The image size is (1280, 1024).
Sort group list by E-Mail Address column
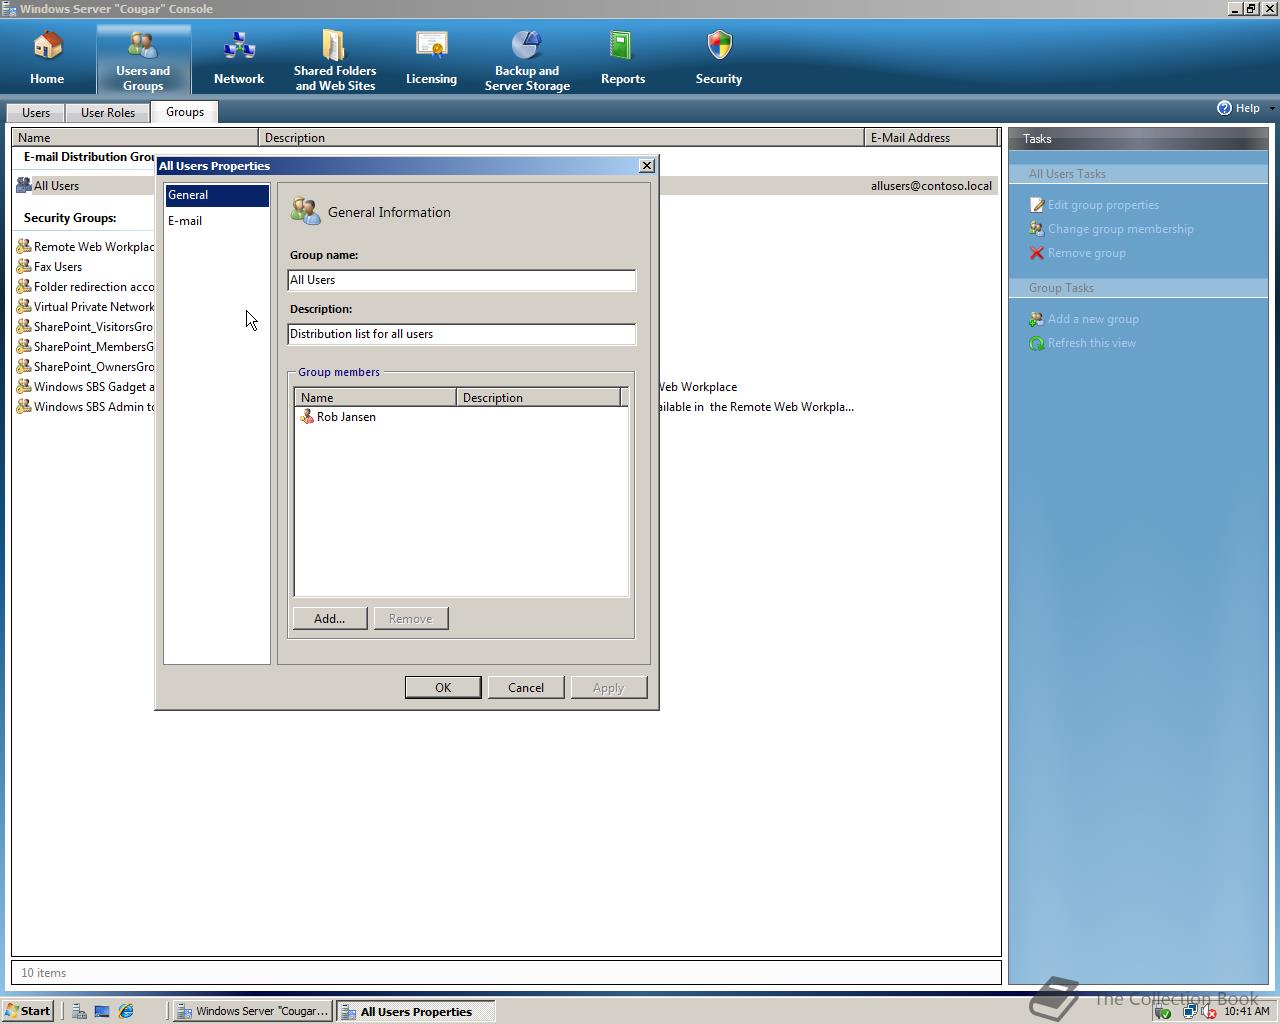932,138
